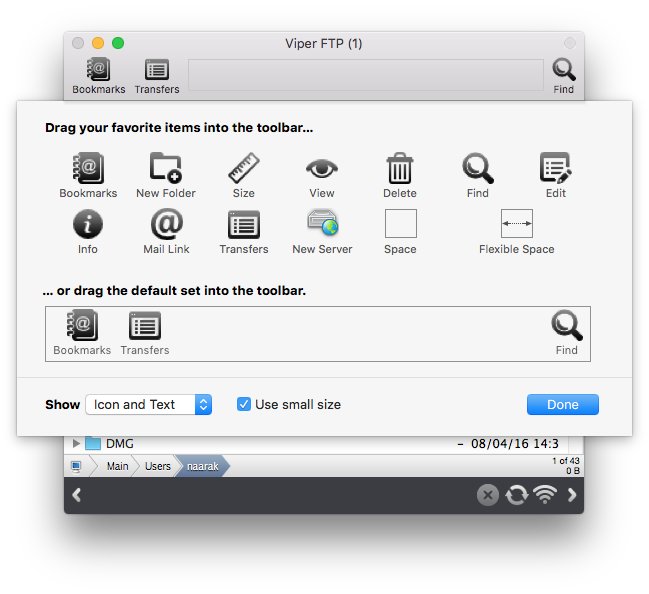Image resolution: width=649 pixels, height=594 pixels.
Task: Select the Delete trash item
Action: coord(399,175)
